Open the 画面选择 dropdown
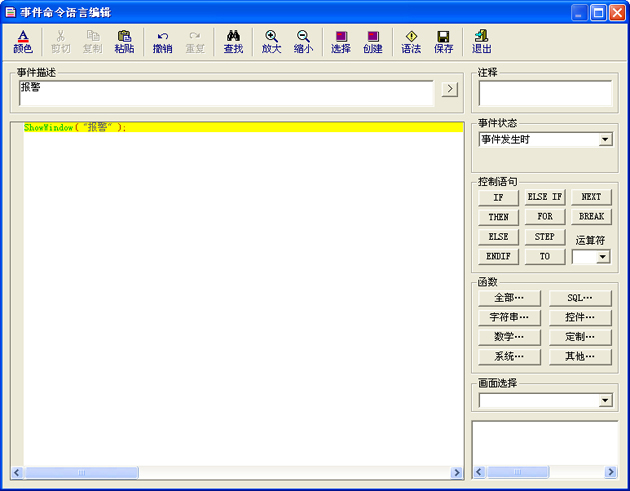The width and height of the screenshot is (630, 491). point(605,400)
